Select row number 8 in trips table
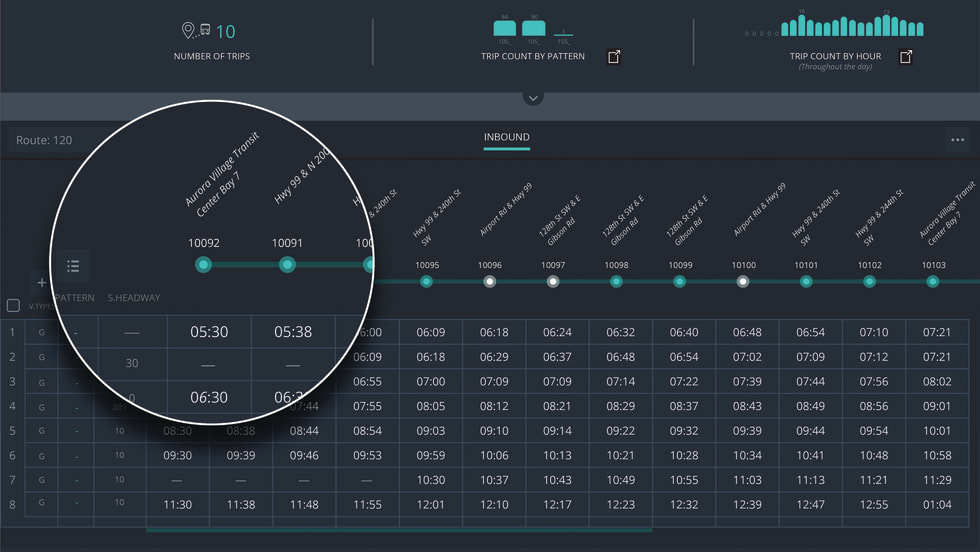980x552 pixels. pyautogui.click(x=13, y=504)
